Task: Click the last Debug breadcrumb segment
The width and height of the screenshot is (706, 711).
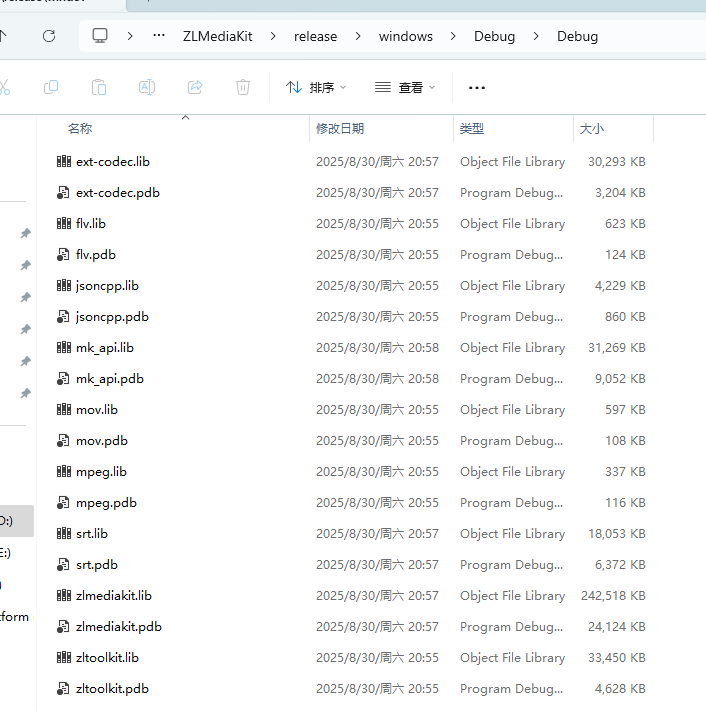Action: [577, 36]
